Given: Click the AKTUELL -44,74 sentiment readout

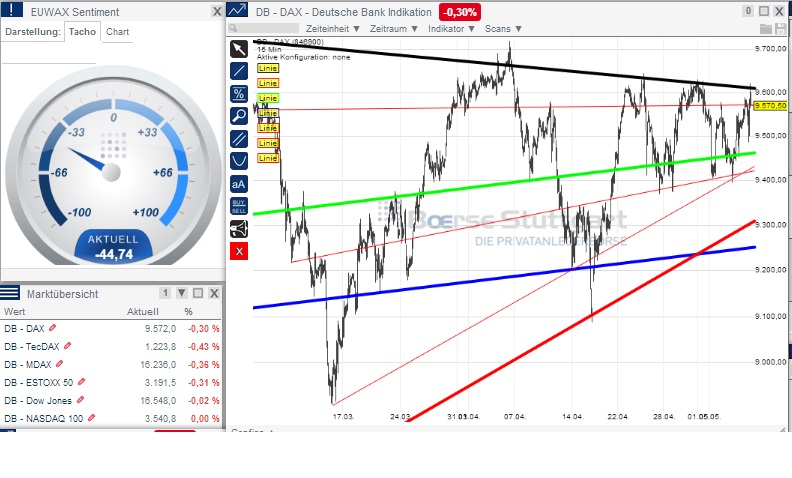Looking at the screenshot, I should [114, 247].
